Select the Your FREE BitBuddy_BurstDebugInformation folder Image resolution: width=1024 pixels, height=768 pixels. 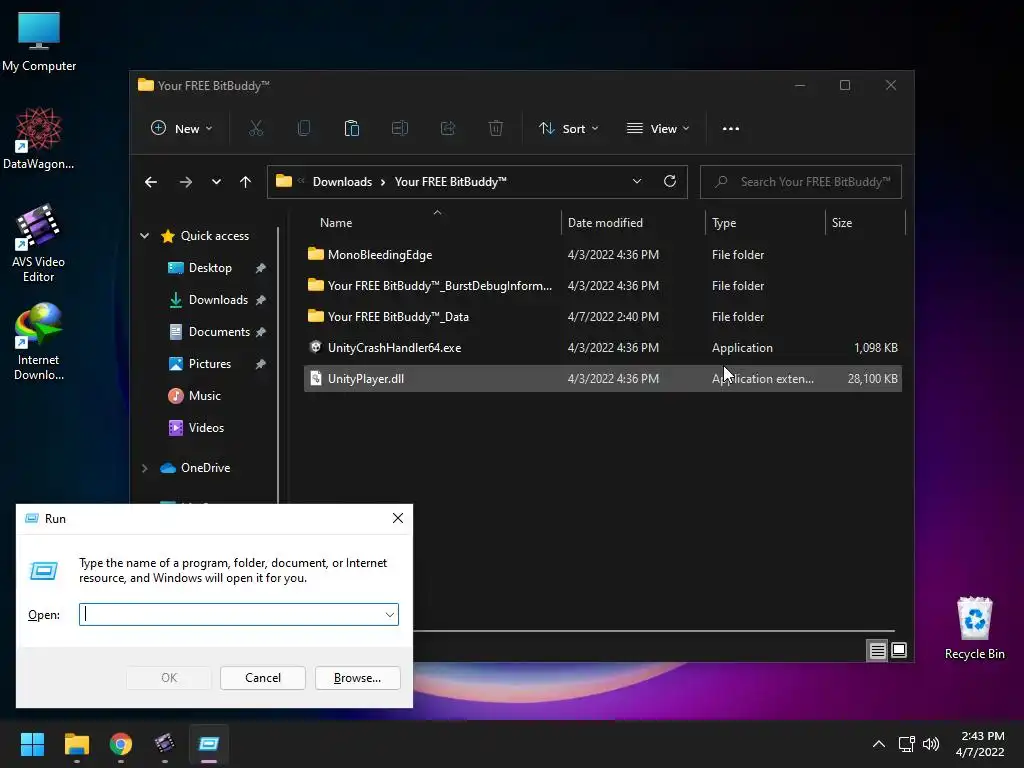[x=603, y=285]
